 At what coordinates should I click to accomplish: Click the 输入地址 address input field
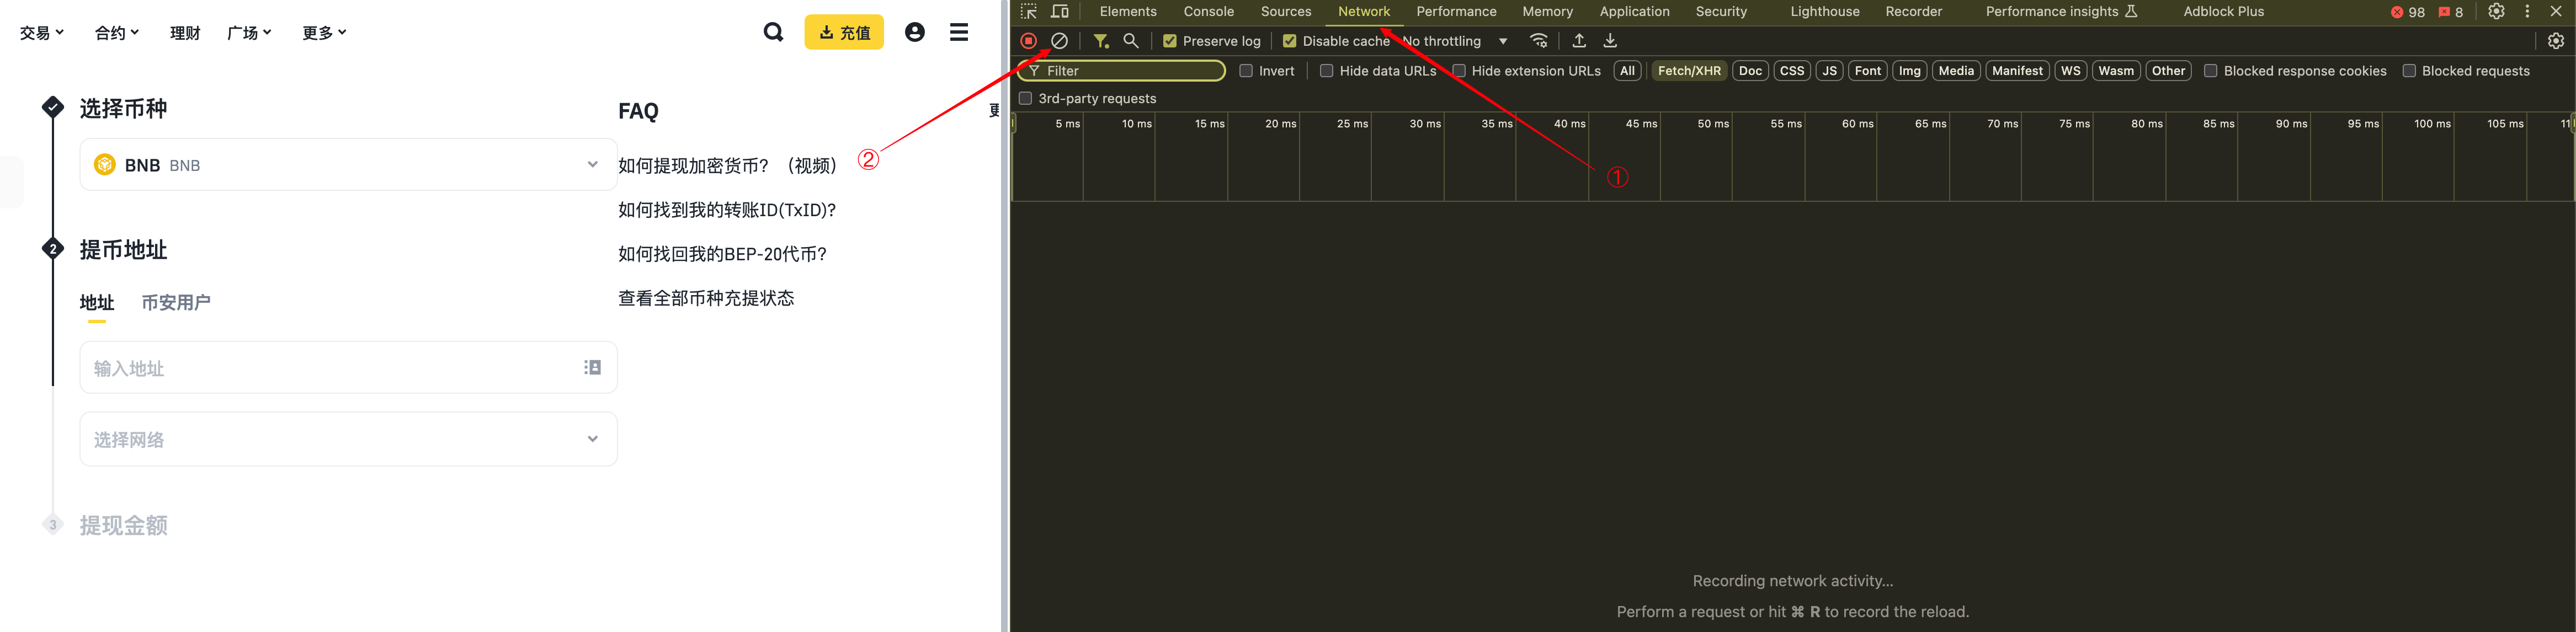(x=330, y=368)
